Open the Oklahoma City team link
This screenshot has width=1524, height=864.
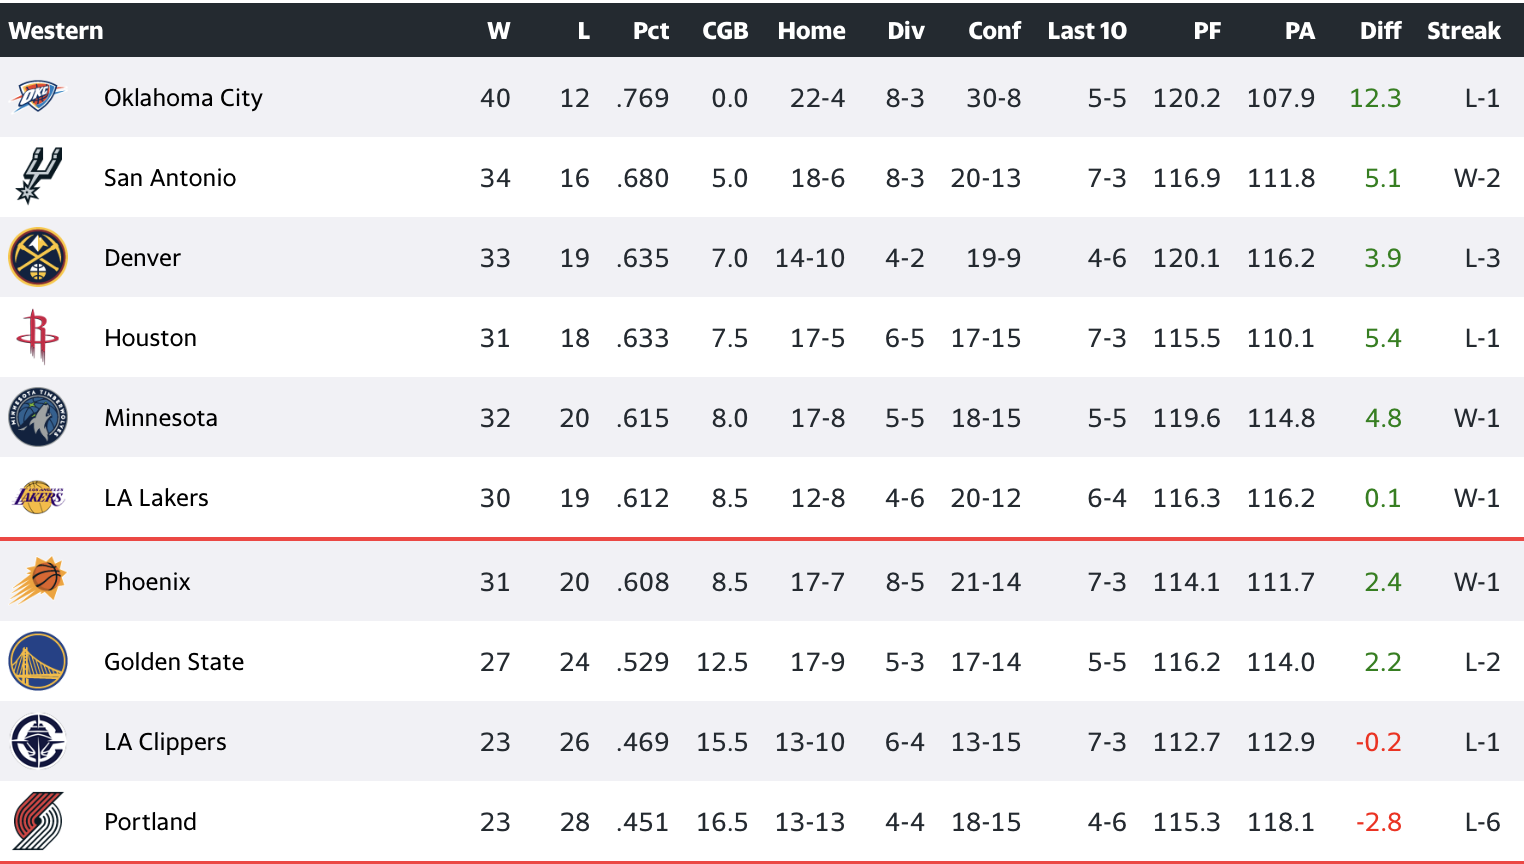[x=183, y=98]
